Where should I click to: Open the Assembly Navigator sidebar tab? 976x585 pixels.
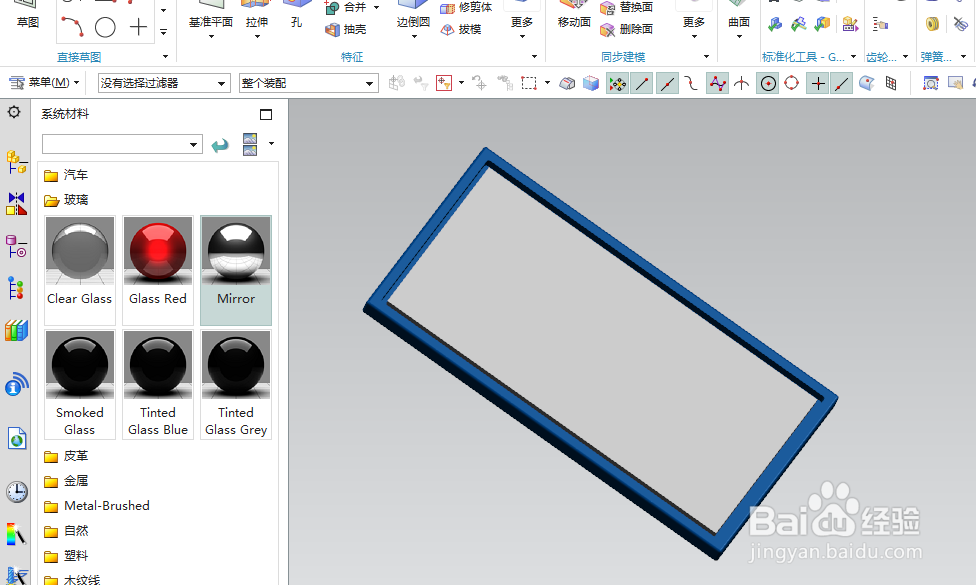[16, 162]
